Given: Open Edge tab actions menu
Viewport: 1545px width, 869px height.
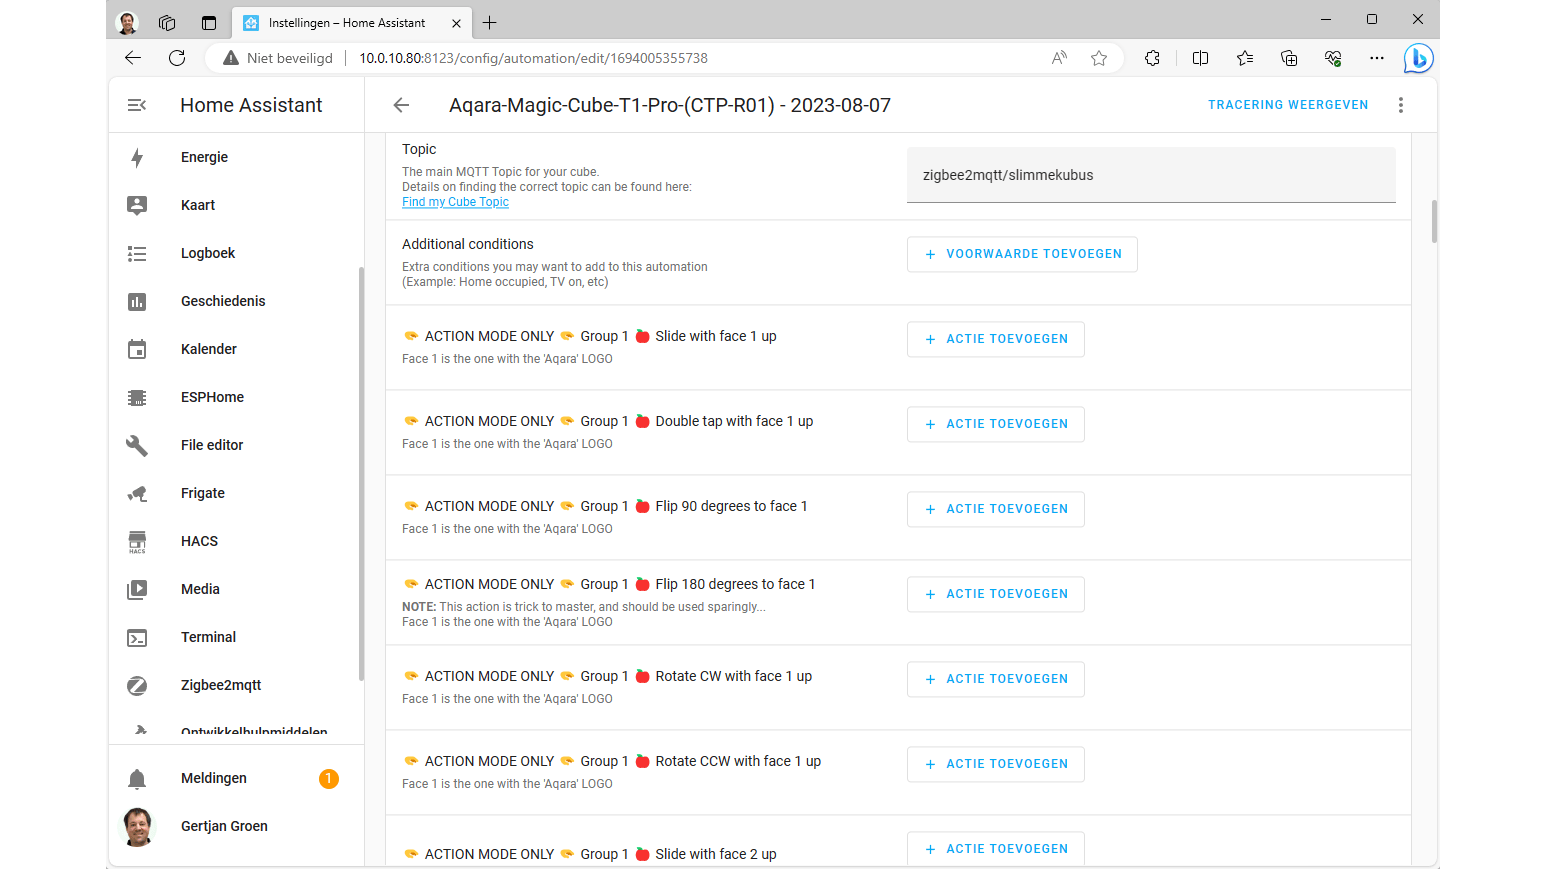Looking at the screenshot, I should pos(209,23).
